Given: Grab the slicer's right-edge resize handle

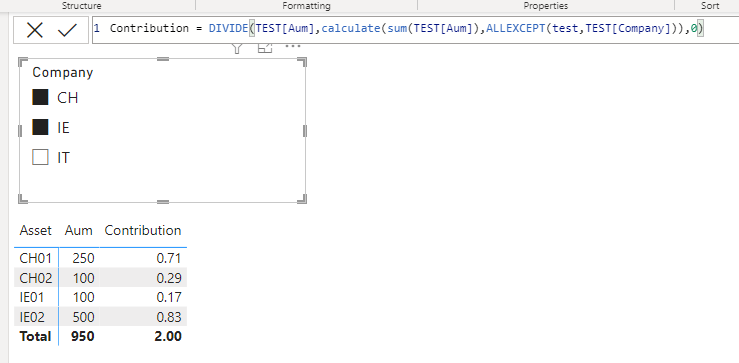Looking at the screenshot, I should point(305,131).
